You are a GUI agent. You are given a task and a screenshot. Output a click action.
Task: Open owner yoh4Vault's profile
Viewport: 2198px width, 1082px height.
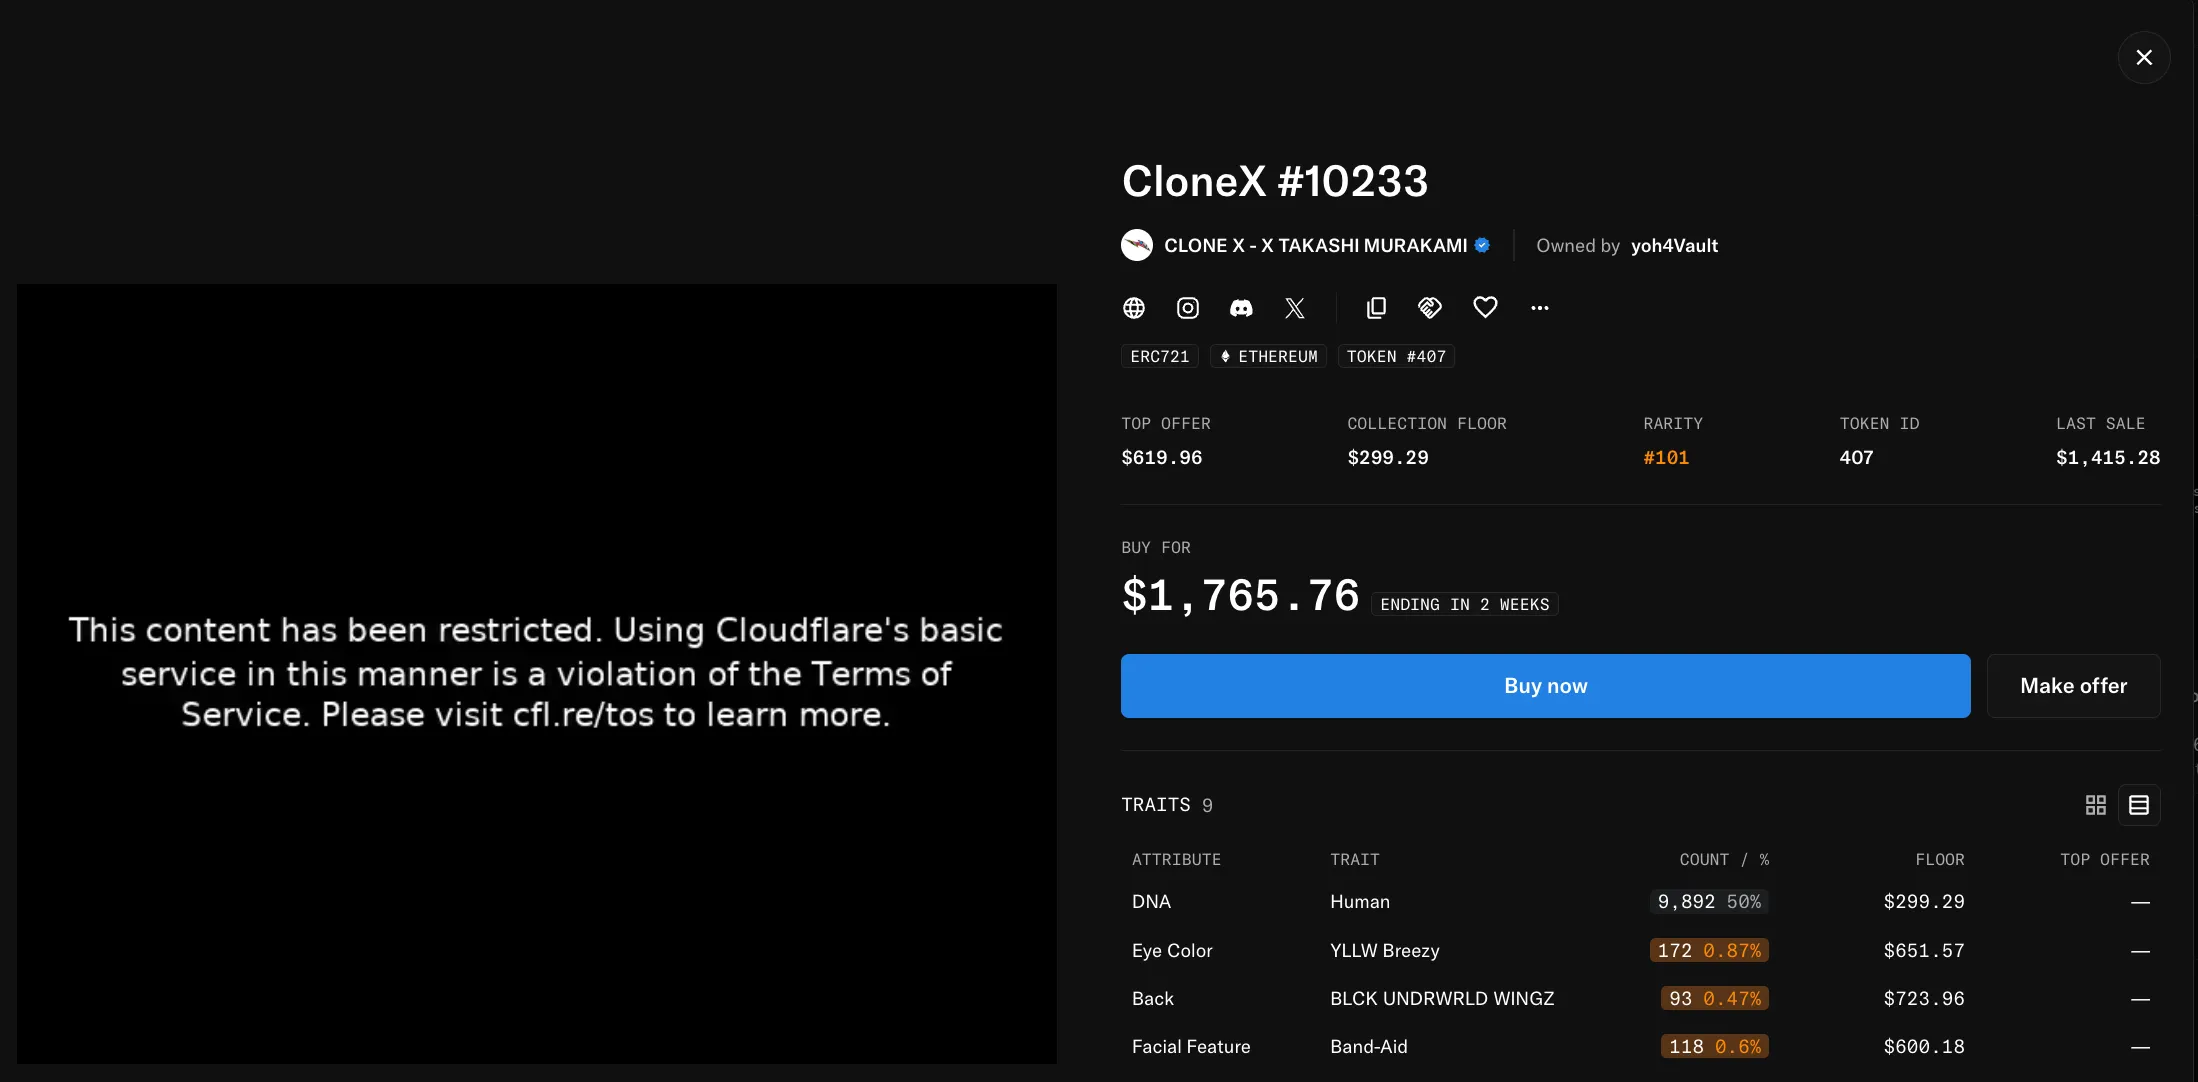coord(1674,246)
